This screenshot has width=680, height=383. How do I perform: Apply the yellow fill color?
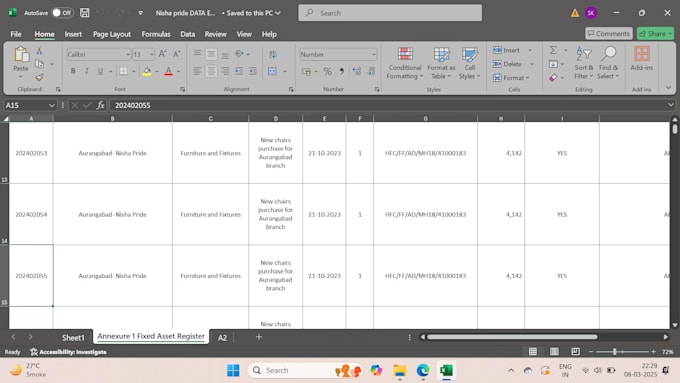(x=147, y=71)
